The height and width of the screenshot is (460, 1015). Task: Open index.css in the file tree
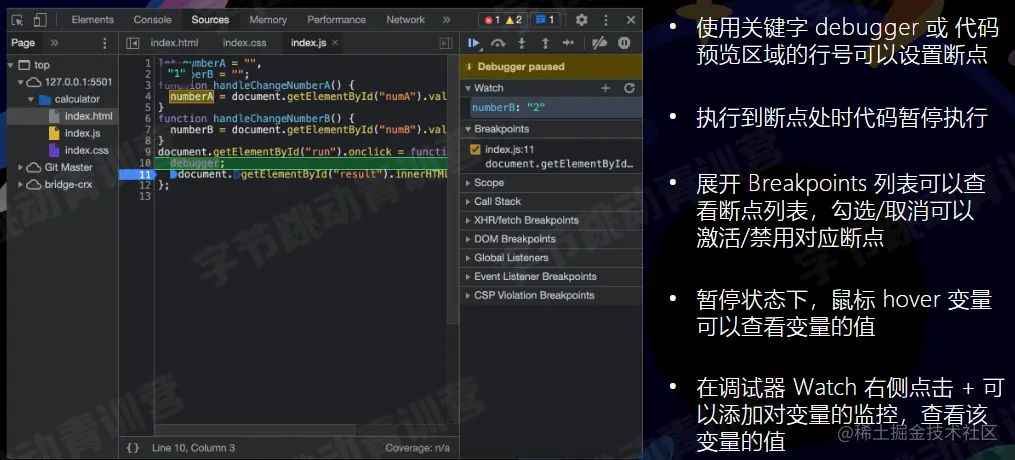[86, 150]
